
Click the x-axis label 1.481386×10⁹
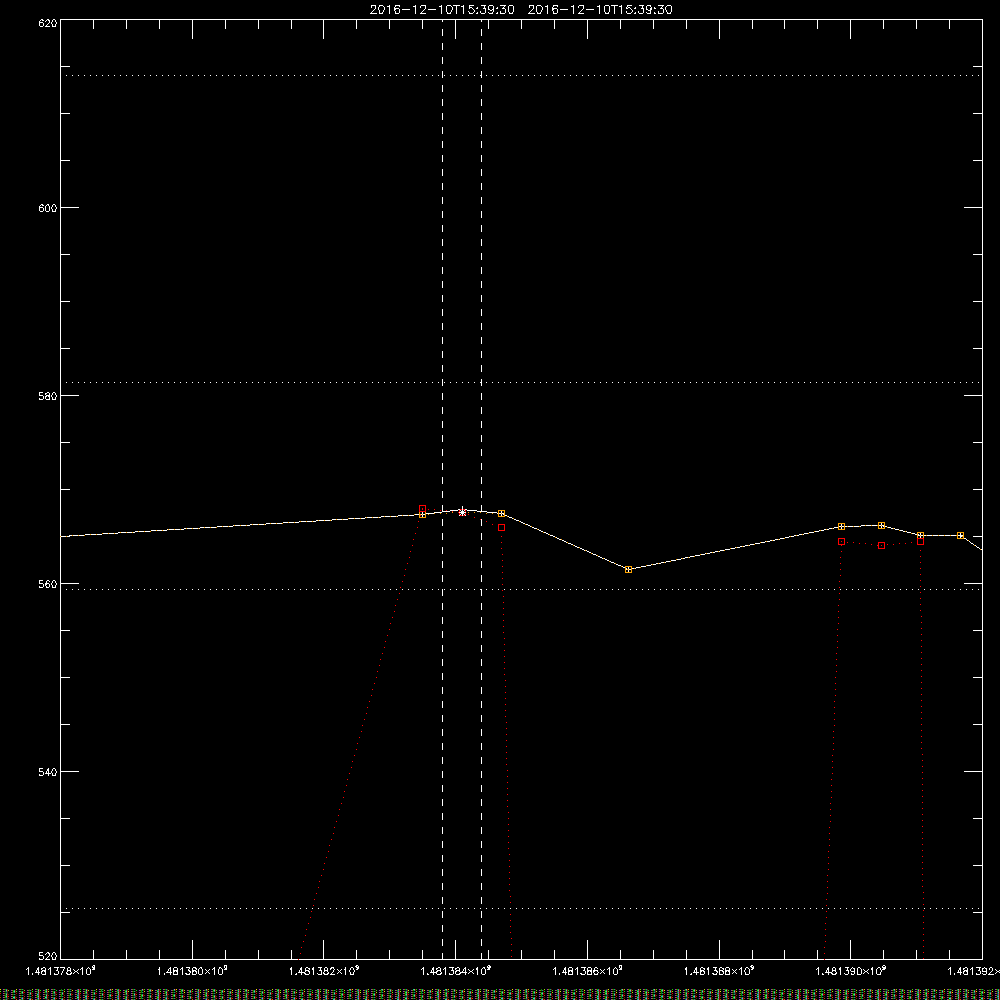(x=587, y=971)
